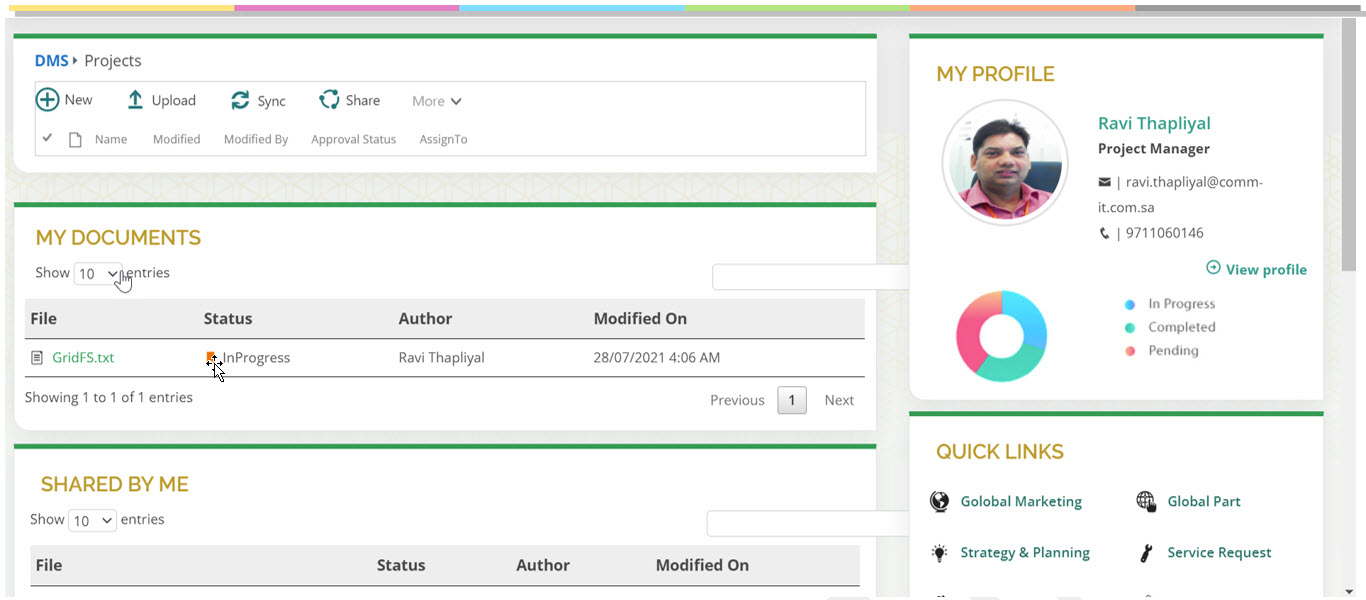Click the Service Request wrench icon
Screen dimensions: 1366x600
tap(1146, 553)
